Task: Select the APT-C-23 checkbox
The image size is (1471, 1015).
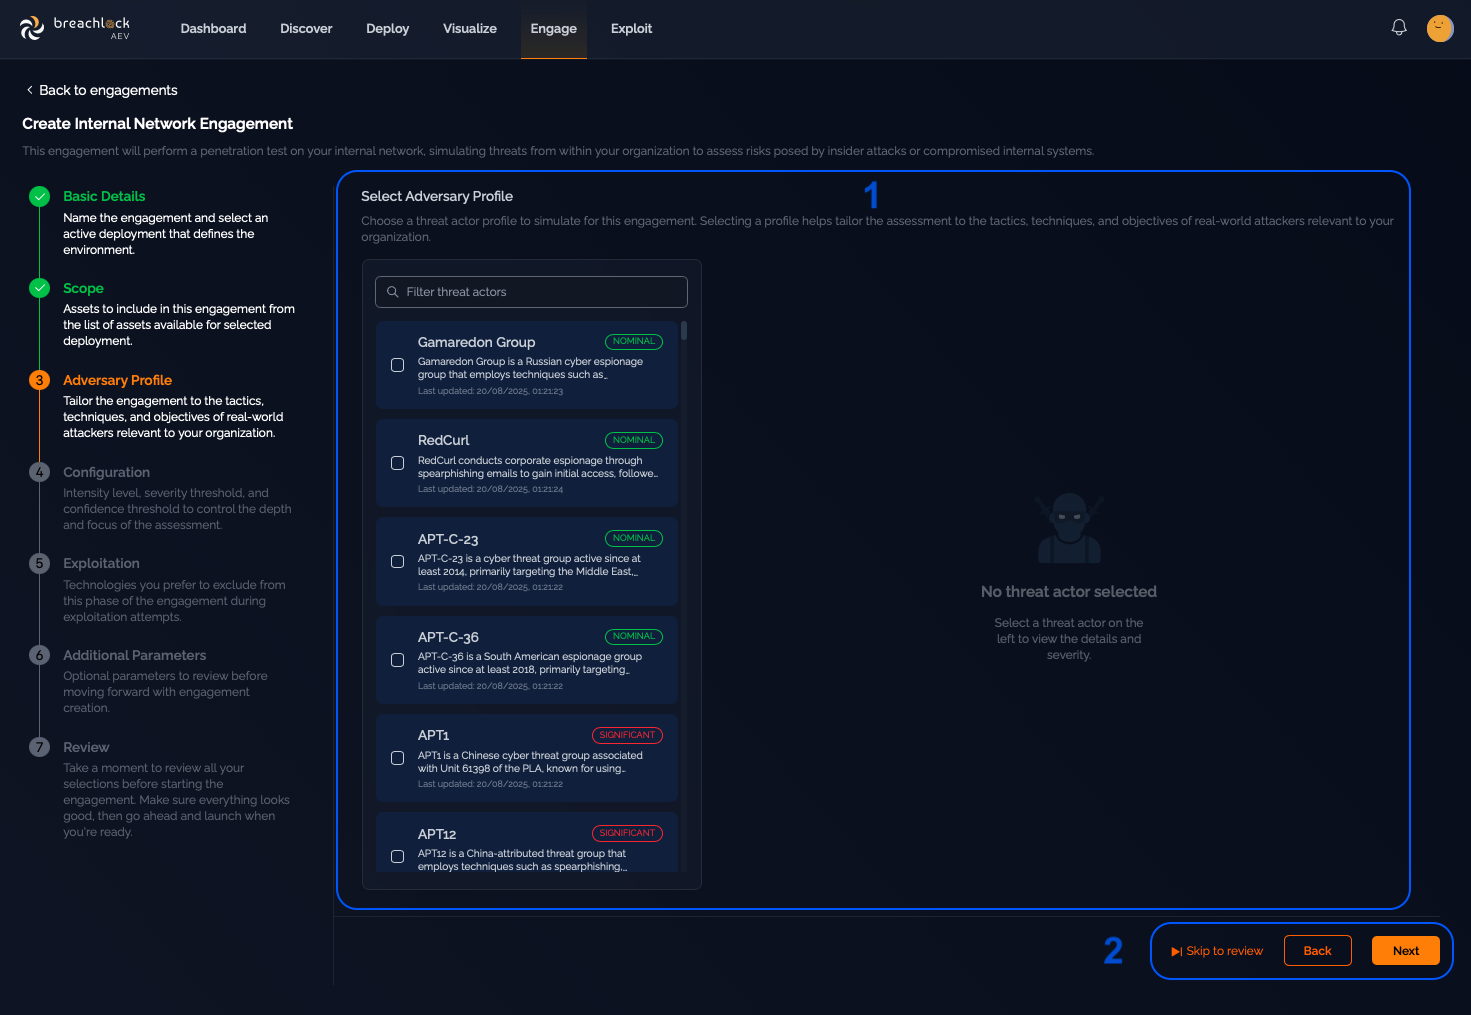Action: click(397, 562)
